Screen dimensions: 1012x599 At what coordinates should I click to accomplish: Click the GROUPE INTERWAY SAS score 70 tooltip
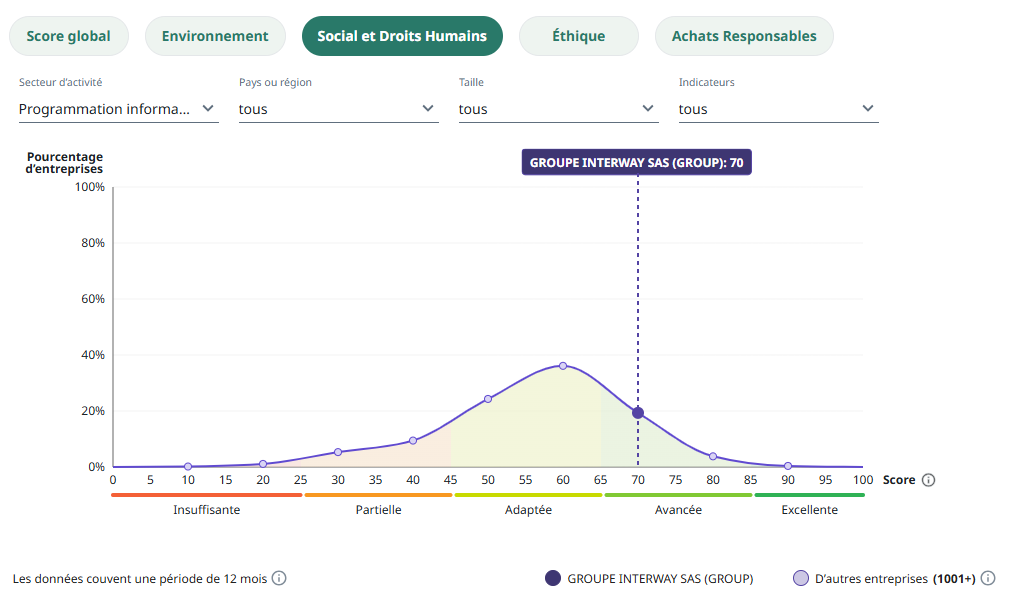point(636,162)
